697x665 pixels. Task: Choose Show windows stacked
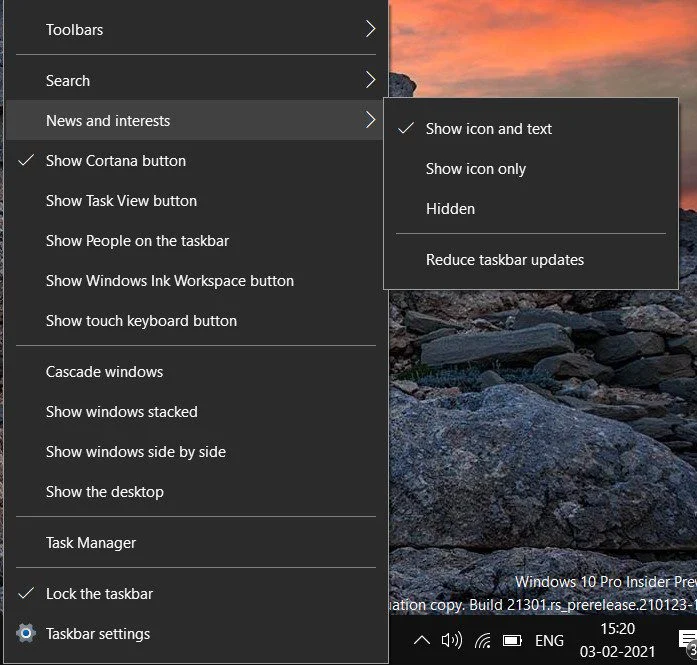click(x=196, y=412)
